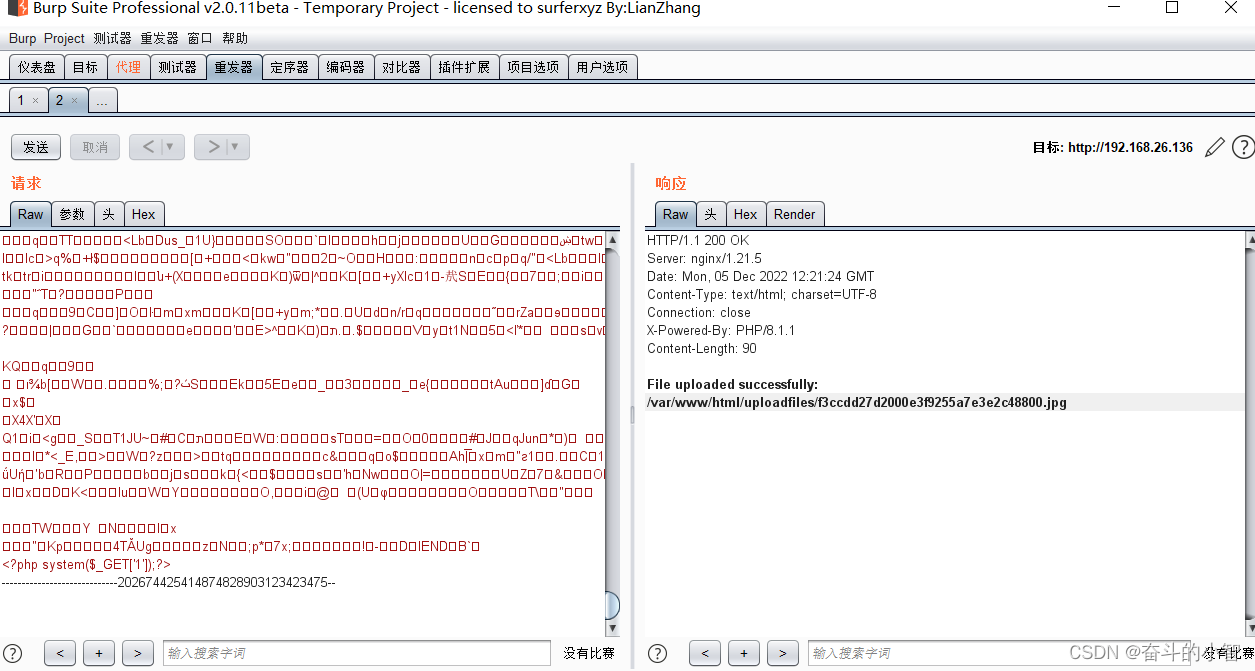1255x671 pixels.
Task: Click the PHP system($_GET['1']) payload line
Action: pos(87,564)
